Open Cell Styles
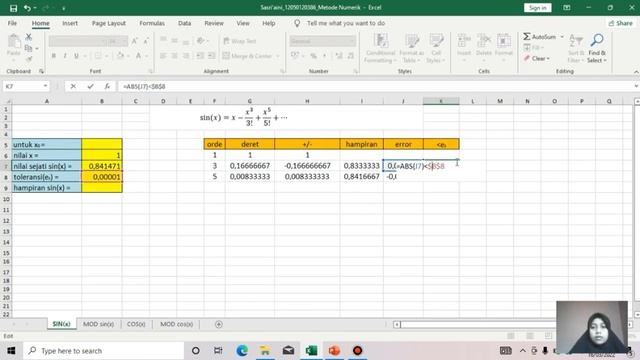This screenshot has height=360, width=640. coord(436,48)
